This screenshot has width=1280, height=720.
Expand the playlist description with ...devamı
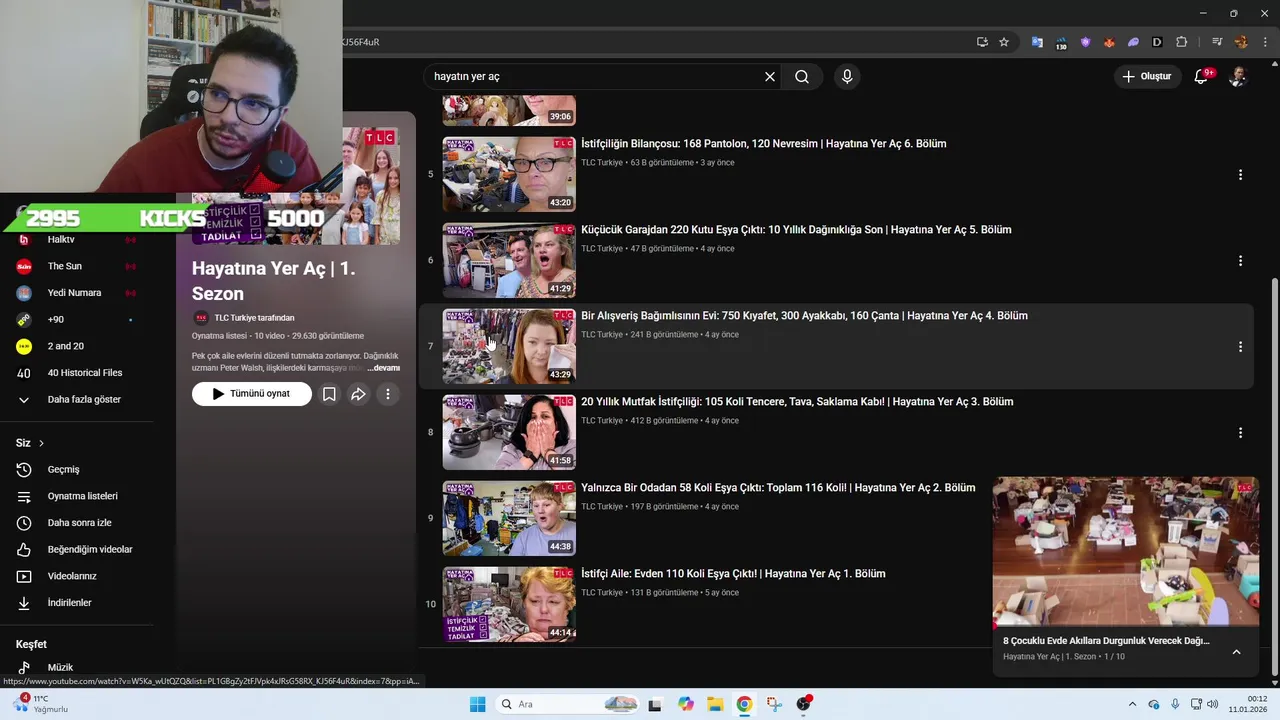[384, 368]
